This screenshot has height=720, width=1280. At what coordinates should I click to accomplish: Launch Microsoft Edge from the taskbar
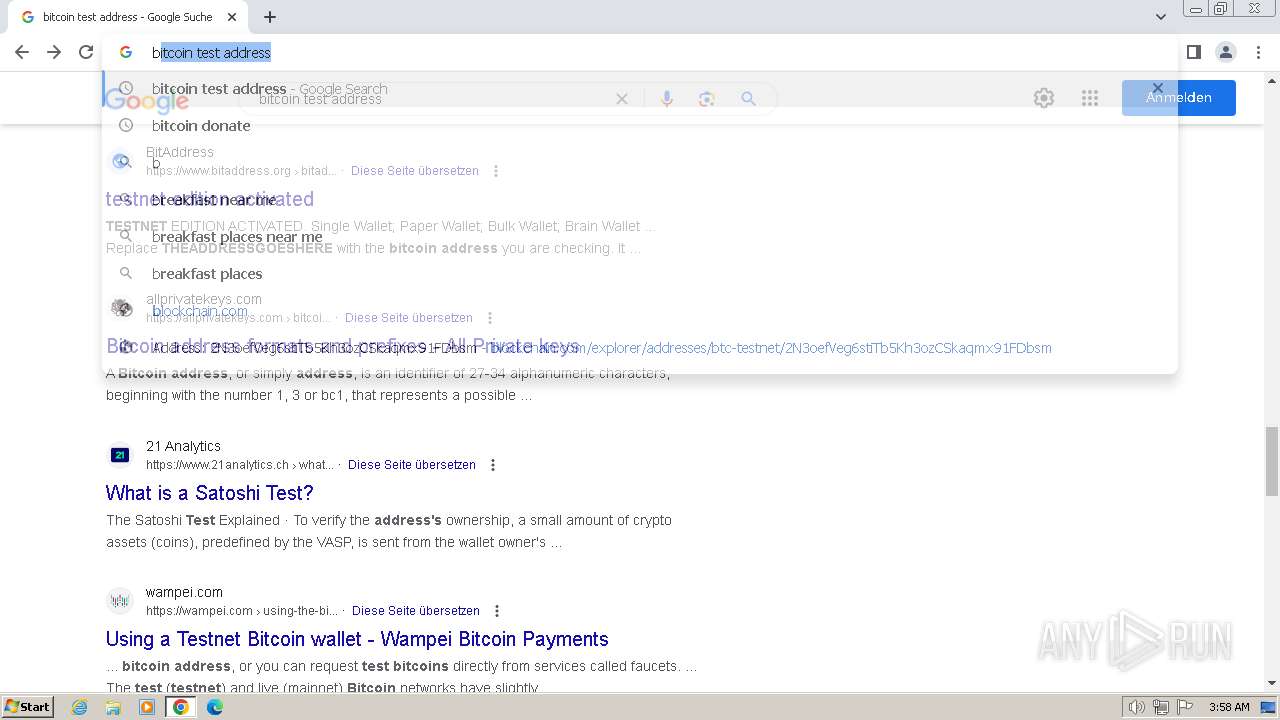215,707
